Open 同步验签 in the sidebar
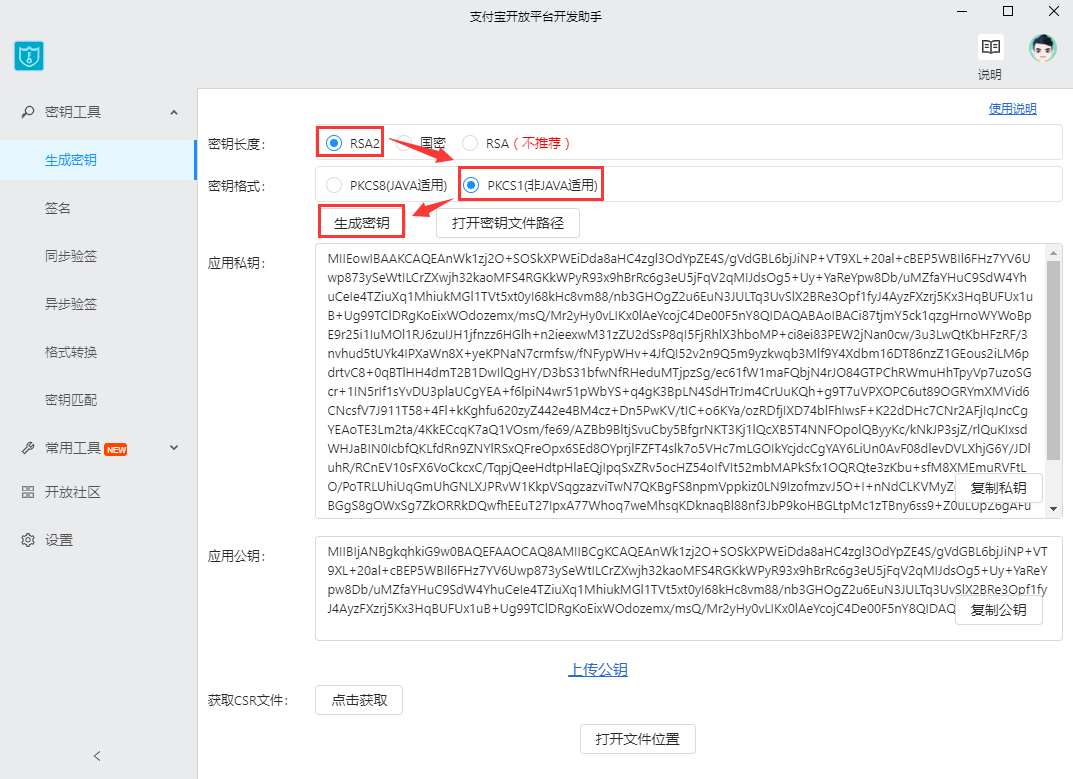1073x779 pixels. click(x=98, y=256)
